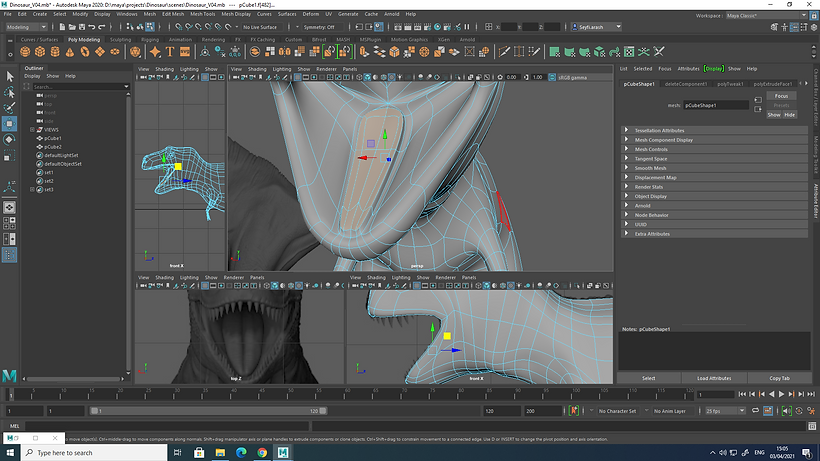
Task: Activate the Rotate tool in toolbox
Action: click(9, 140)
